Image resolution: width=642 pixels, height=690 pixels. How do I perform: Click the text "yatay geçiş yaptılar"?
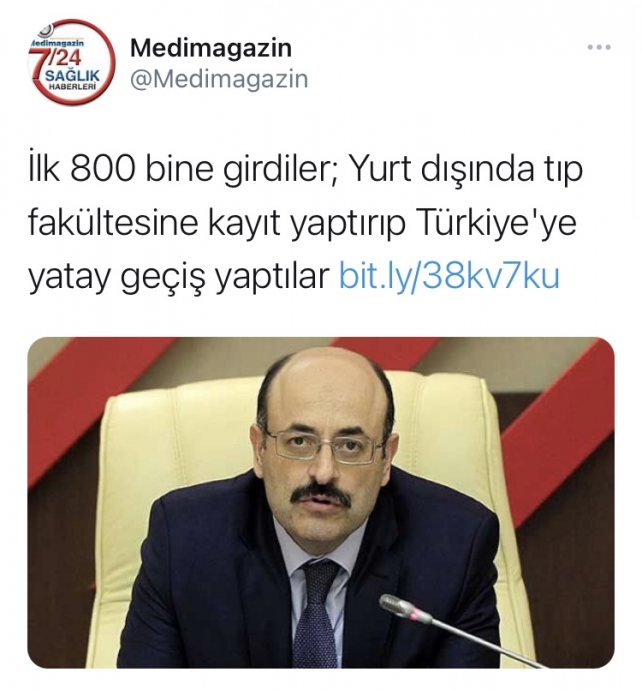[x=178, y=277]
